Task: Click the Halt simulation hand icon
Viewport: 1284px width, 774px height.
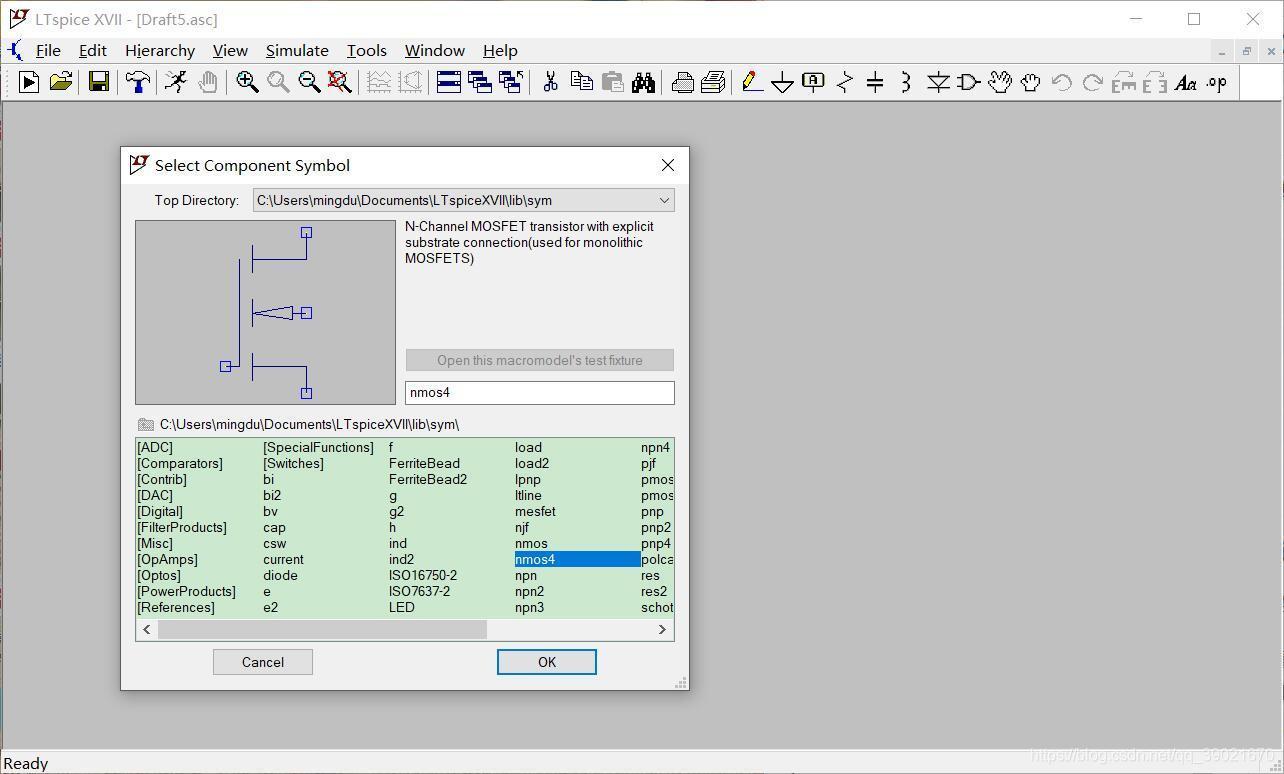Action: pos(208,82)
